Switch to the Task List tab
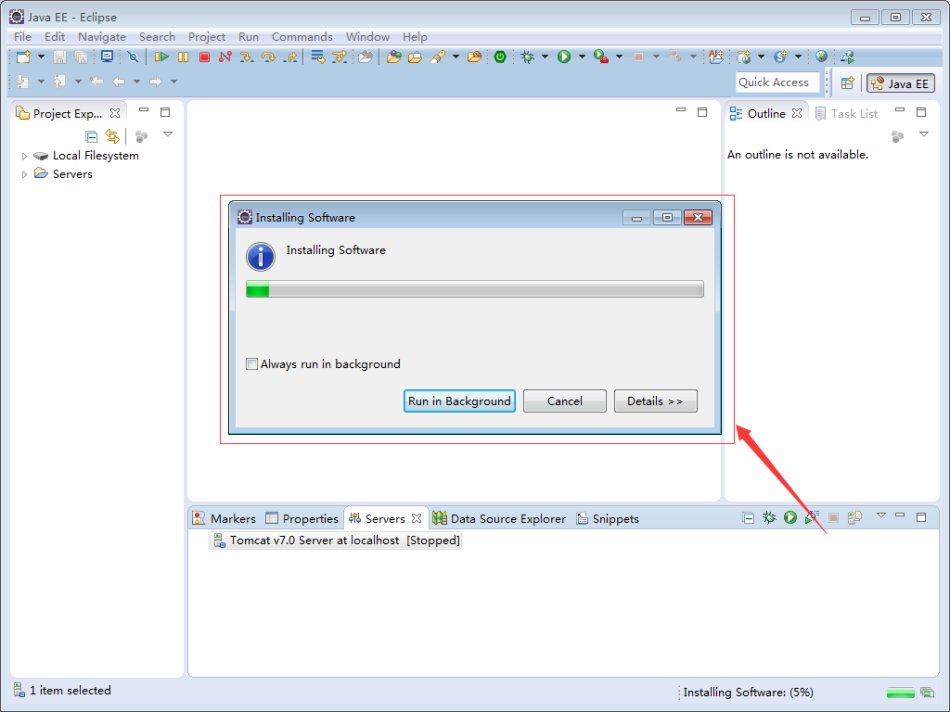 [x=846, y=113]
